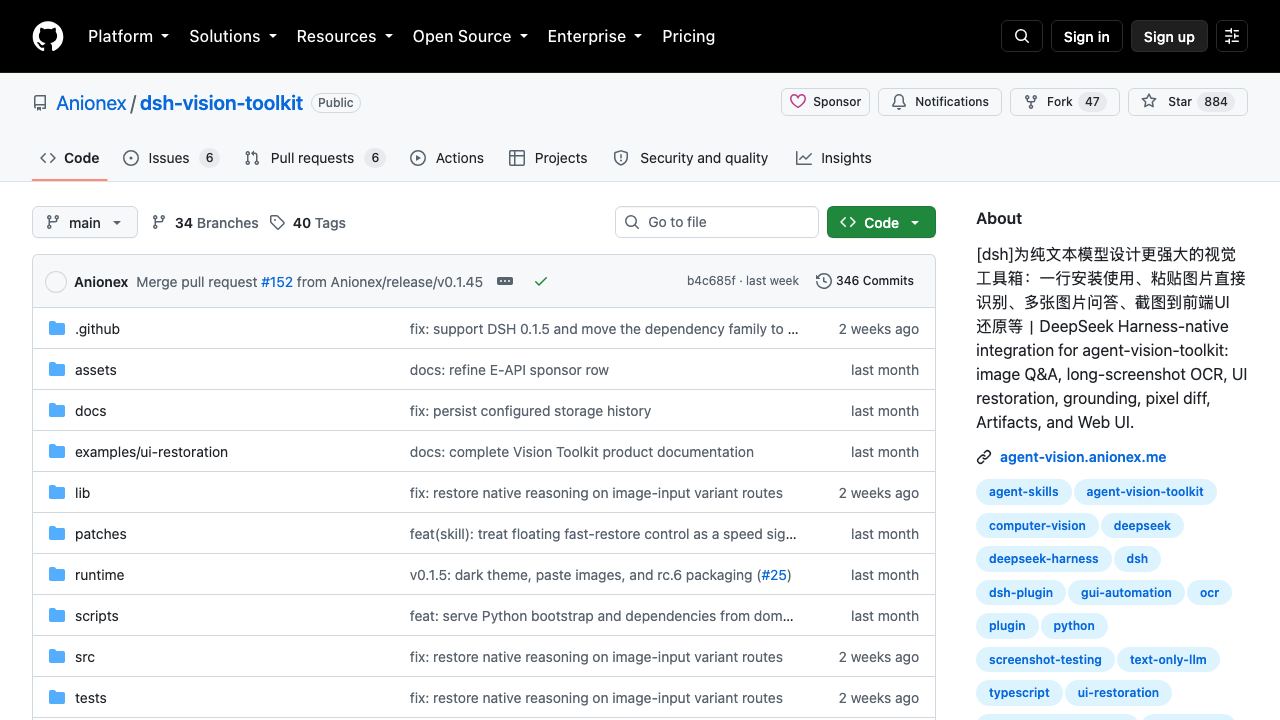The image size is (1280, 720).
Task: Open the agent-vision.anionex.me website link
Action: point(1083,457)
